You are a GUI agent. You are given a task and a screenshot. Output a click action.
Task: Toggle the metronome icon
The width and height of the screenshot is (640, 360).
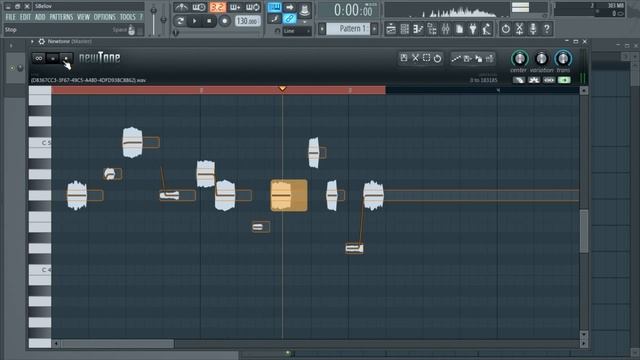pyautogui.click(x=181, y=7)
